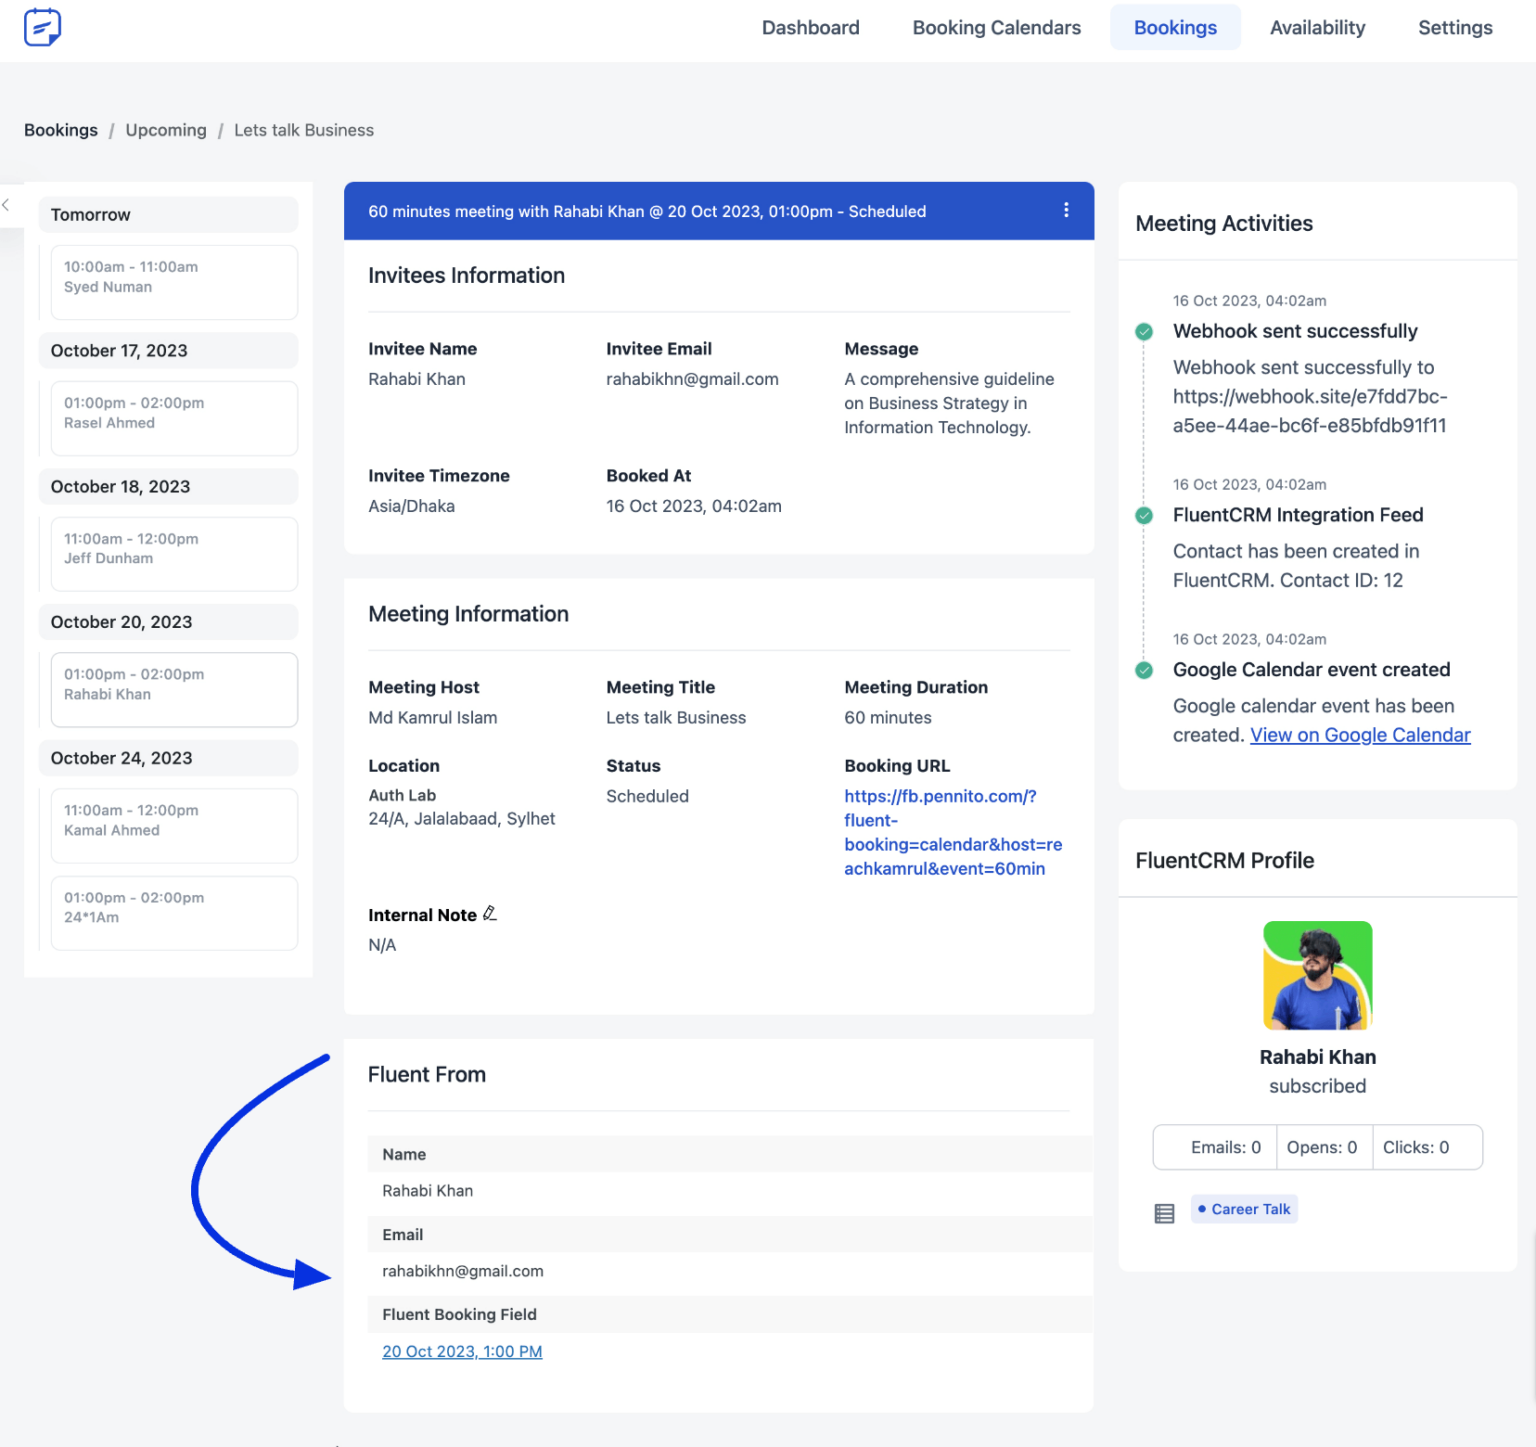
Task: Select the Bookings navigation tab
Action: tap(1175, 28)
